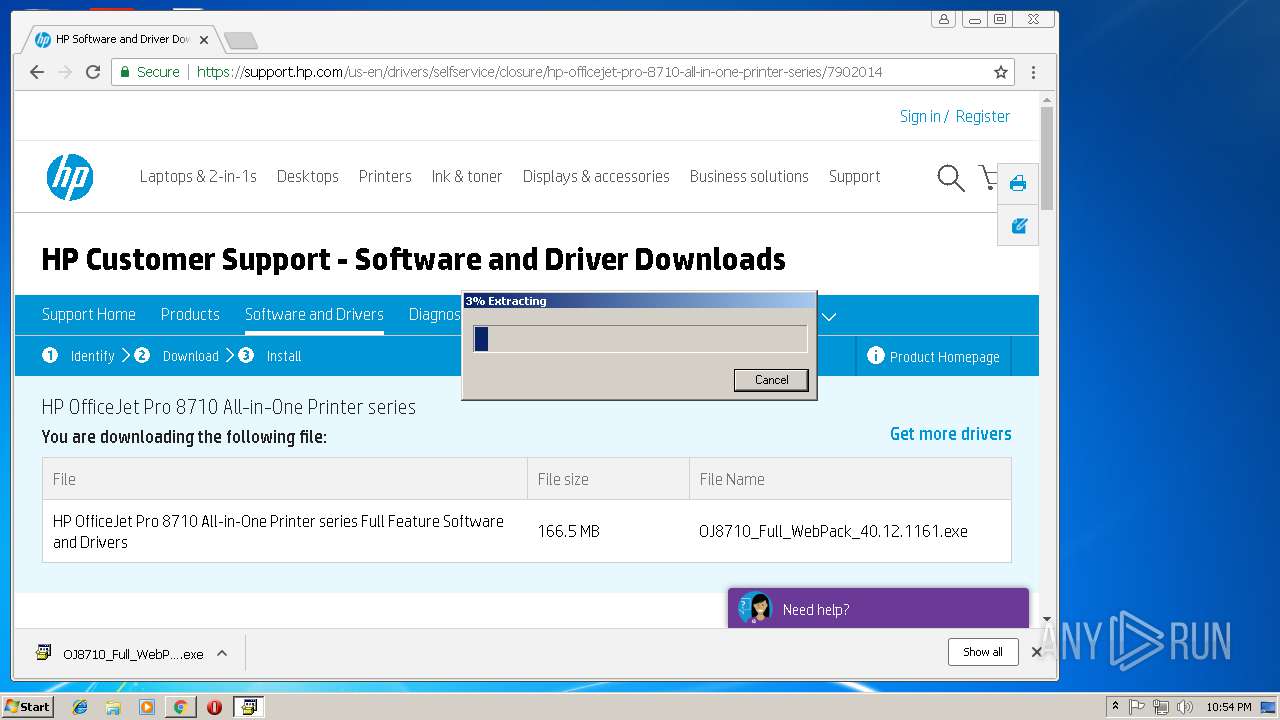The image size is (1280, 720).
Task: Click the extraction progress bar
Action: [x=640, y=339]
